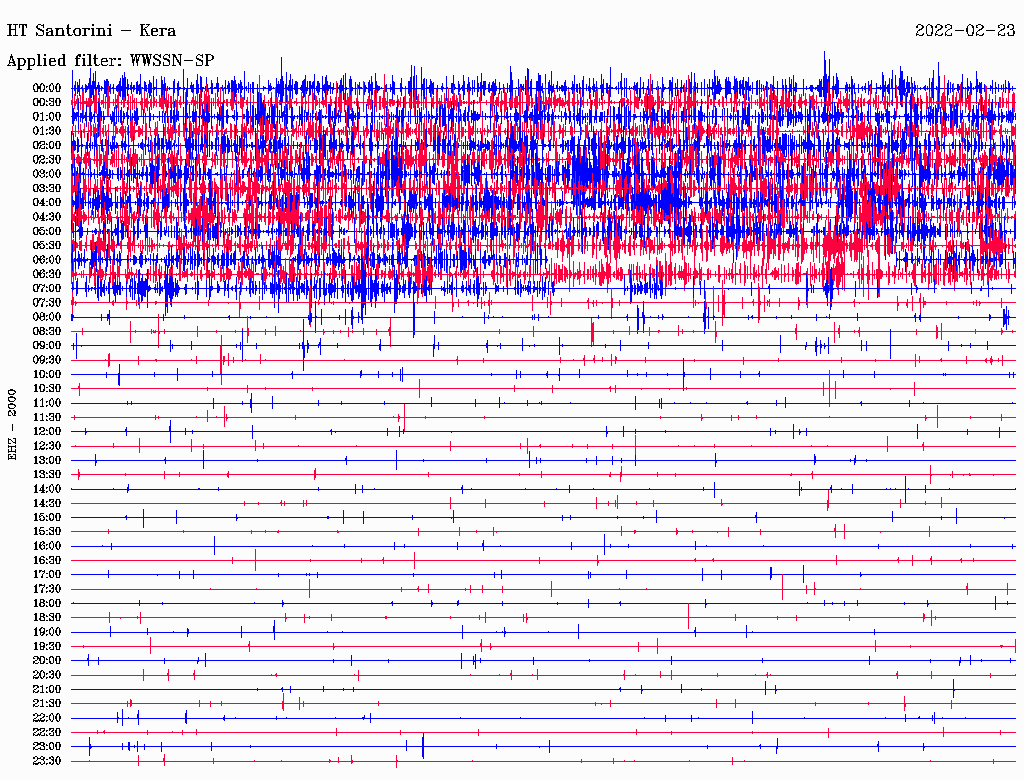The height and width of the screenshot is (780, 1024).
Task: Select the 20:00 time label
Action: pyautogui.click(x=47, y=661)
